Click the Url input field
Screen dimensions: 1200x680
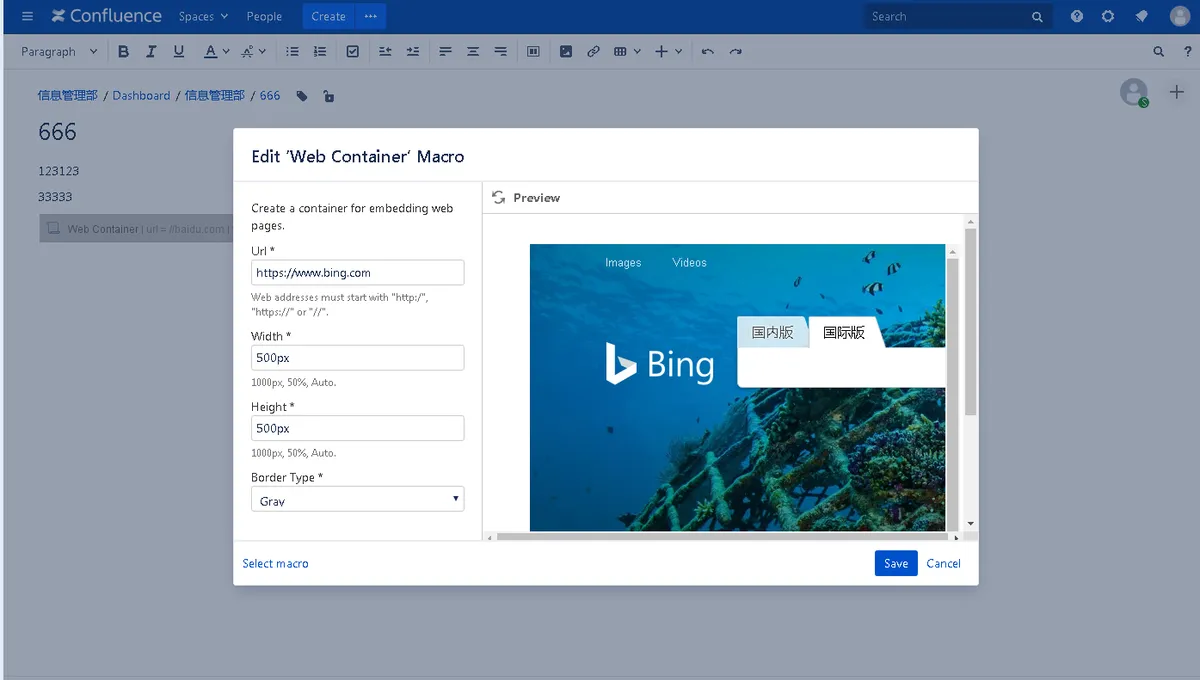(x=357, y=272)
